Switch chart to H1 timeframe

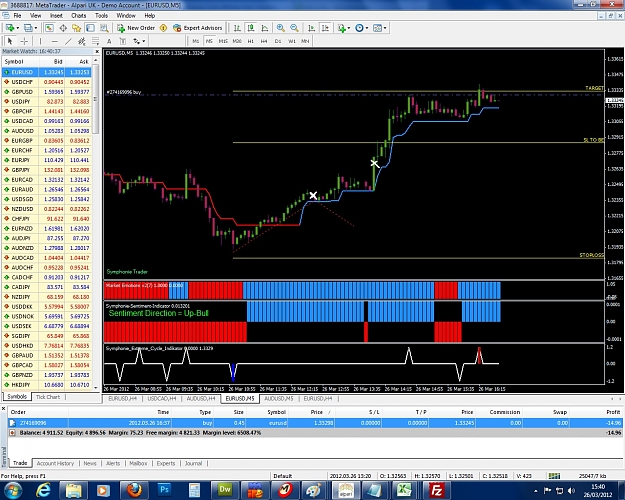[250, 41]
